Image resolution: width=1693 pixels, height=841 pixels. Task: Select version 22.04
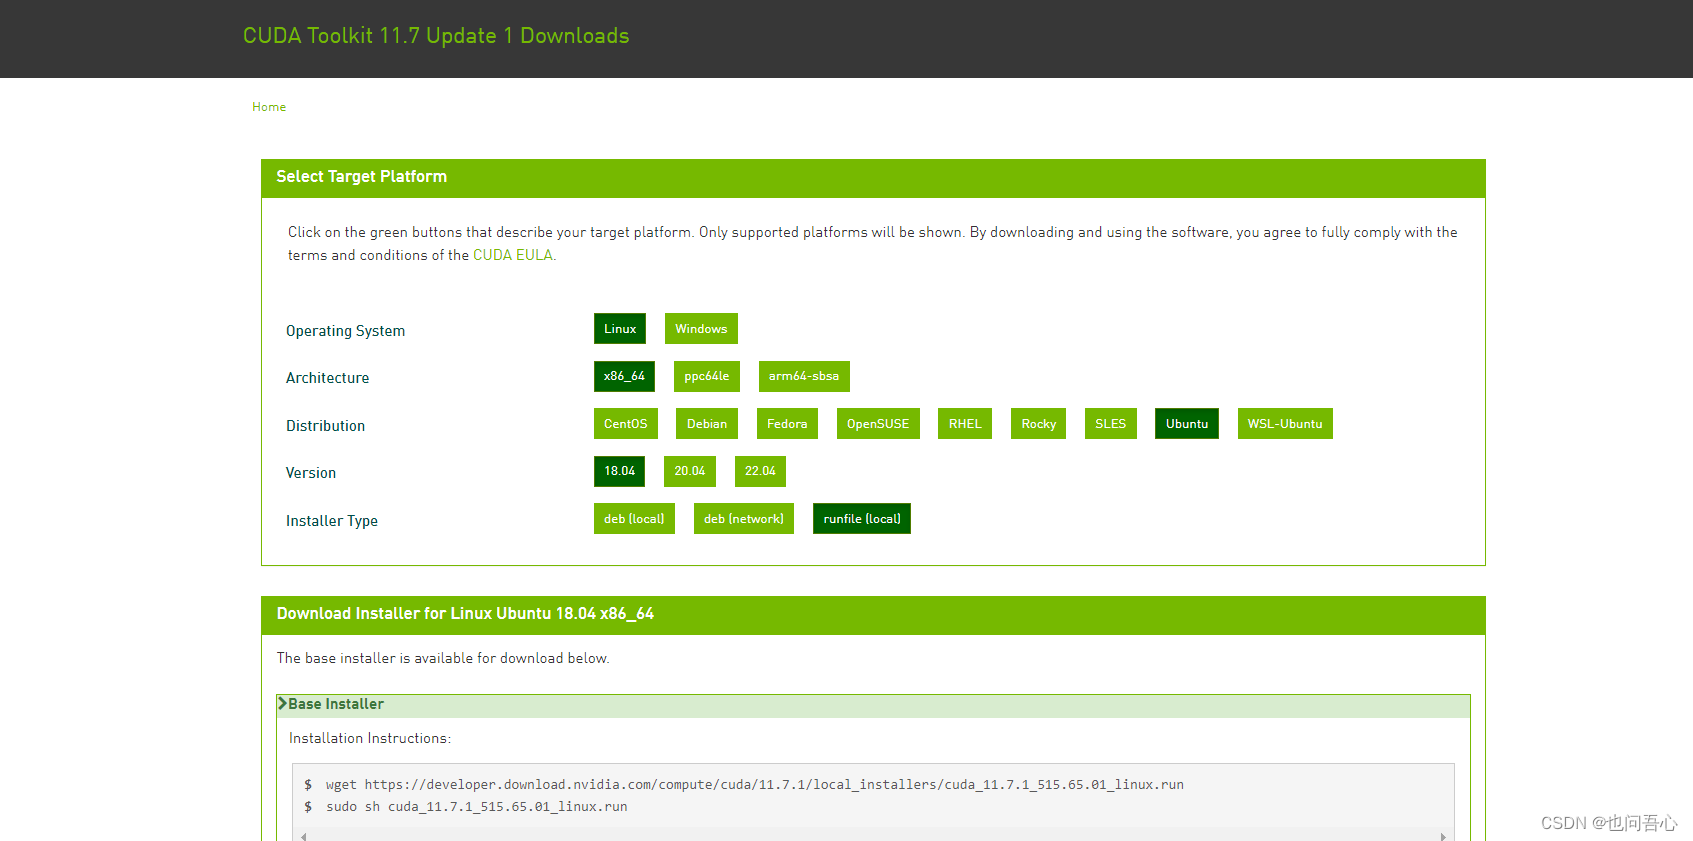(x=760, y=471)
